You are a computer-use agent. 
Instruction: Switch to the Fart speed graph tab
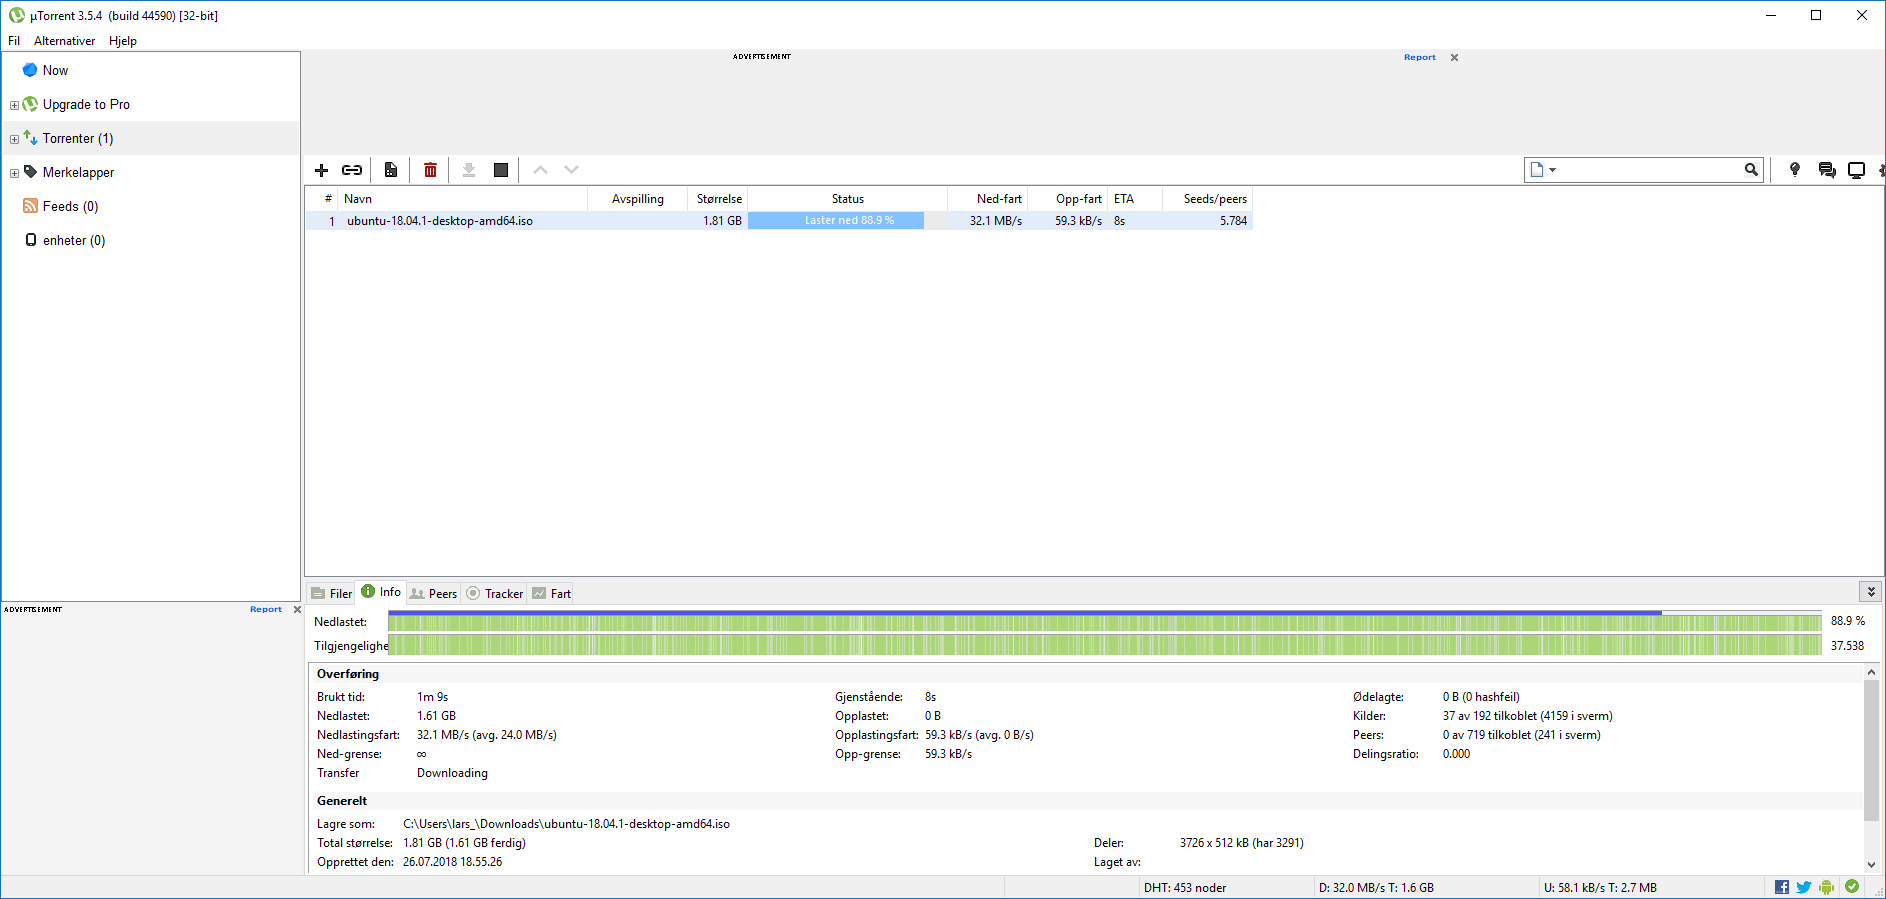pyautogui.click(x=552, y=593)
